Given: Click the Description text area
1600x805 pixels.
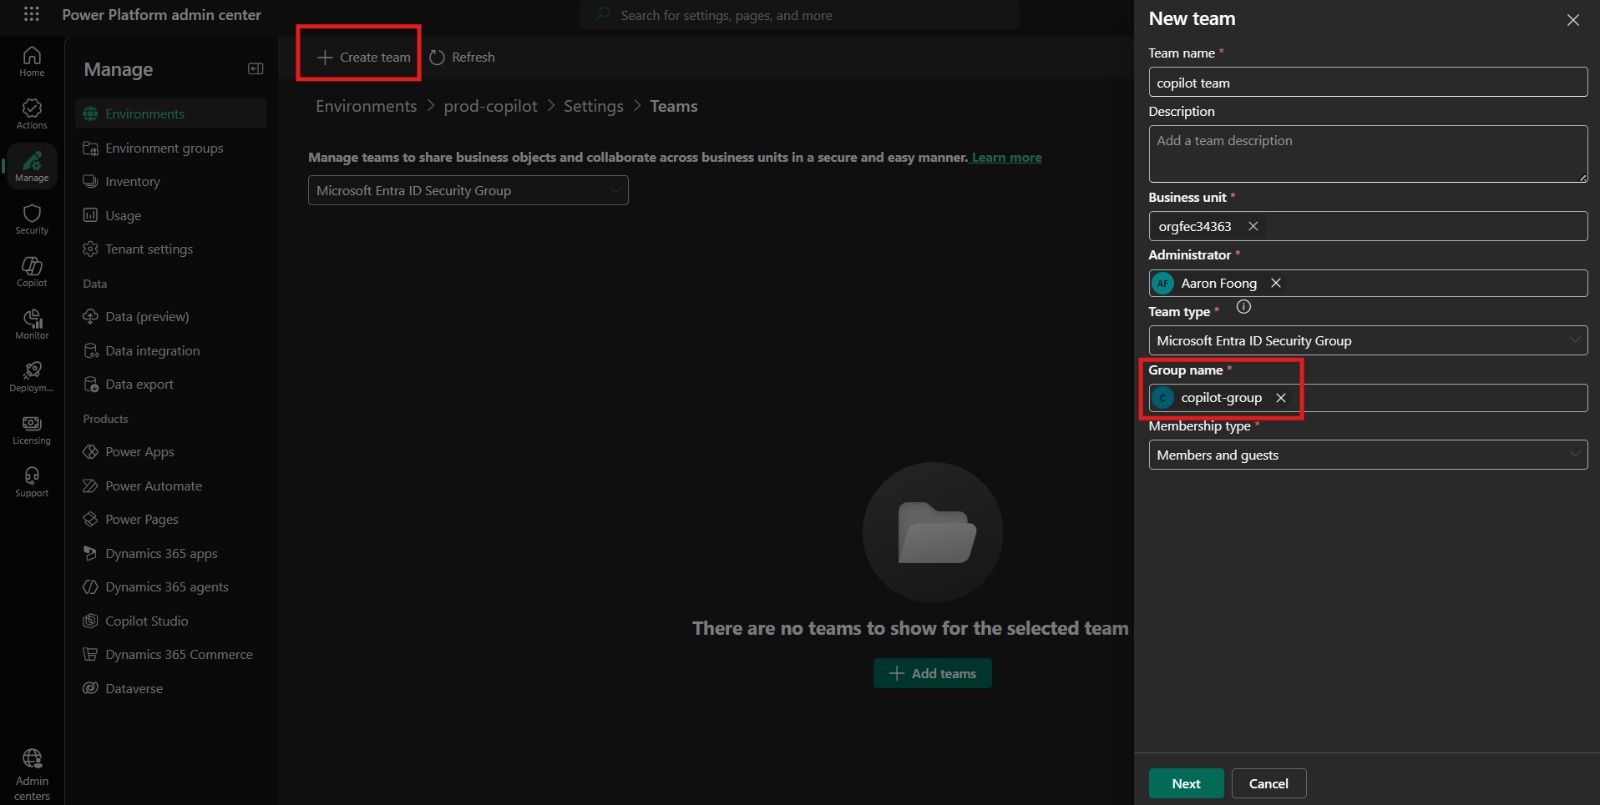Looking at the screenshot, I should (1368, 154).
